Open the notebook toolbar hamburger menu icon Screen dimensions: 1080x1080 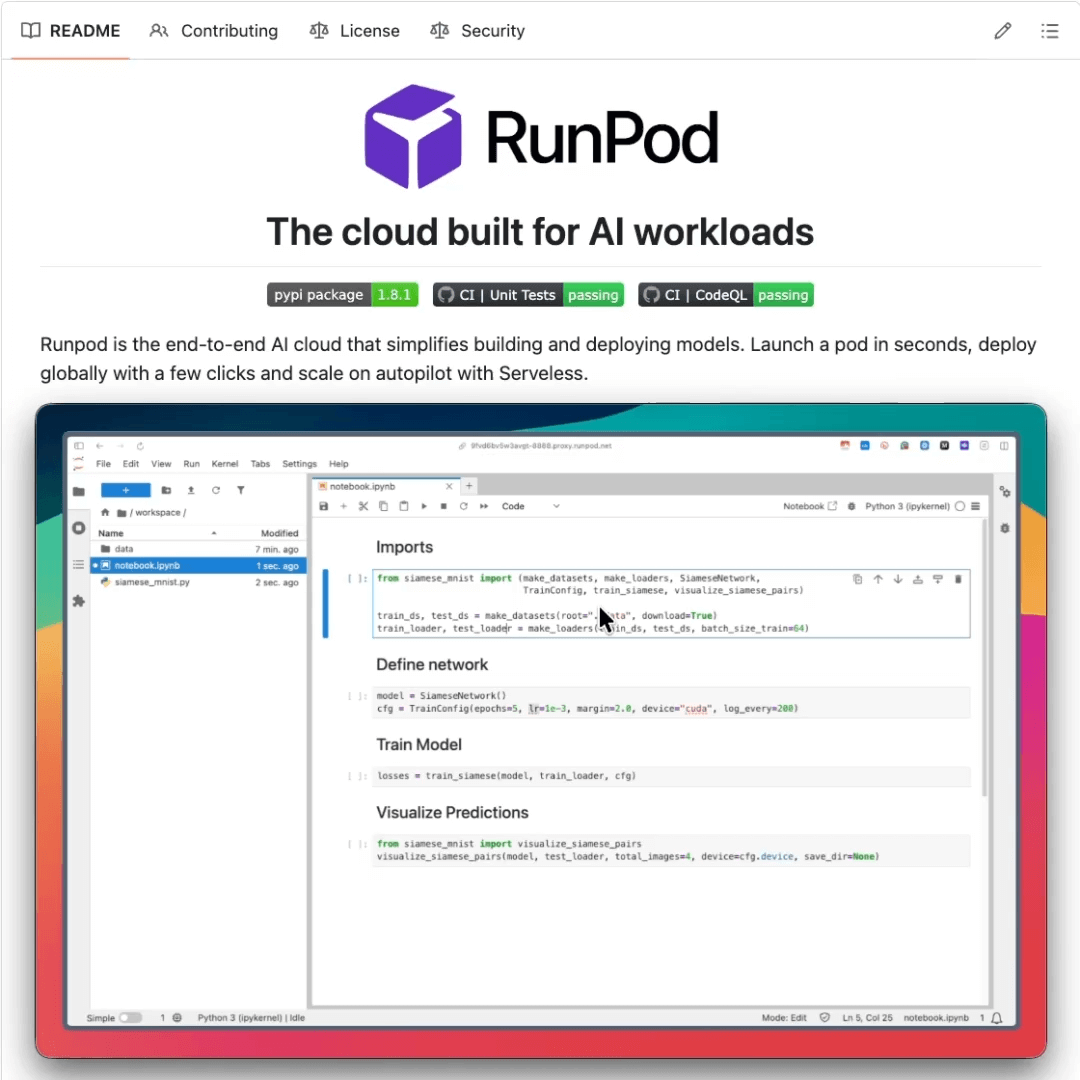[x=975, y=506]
